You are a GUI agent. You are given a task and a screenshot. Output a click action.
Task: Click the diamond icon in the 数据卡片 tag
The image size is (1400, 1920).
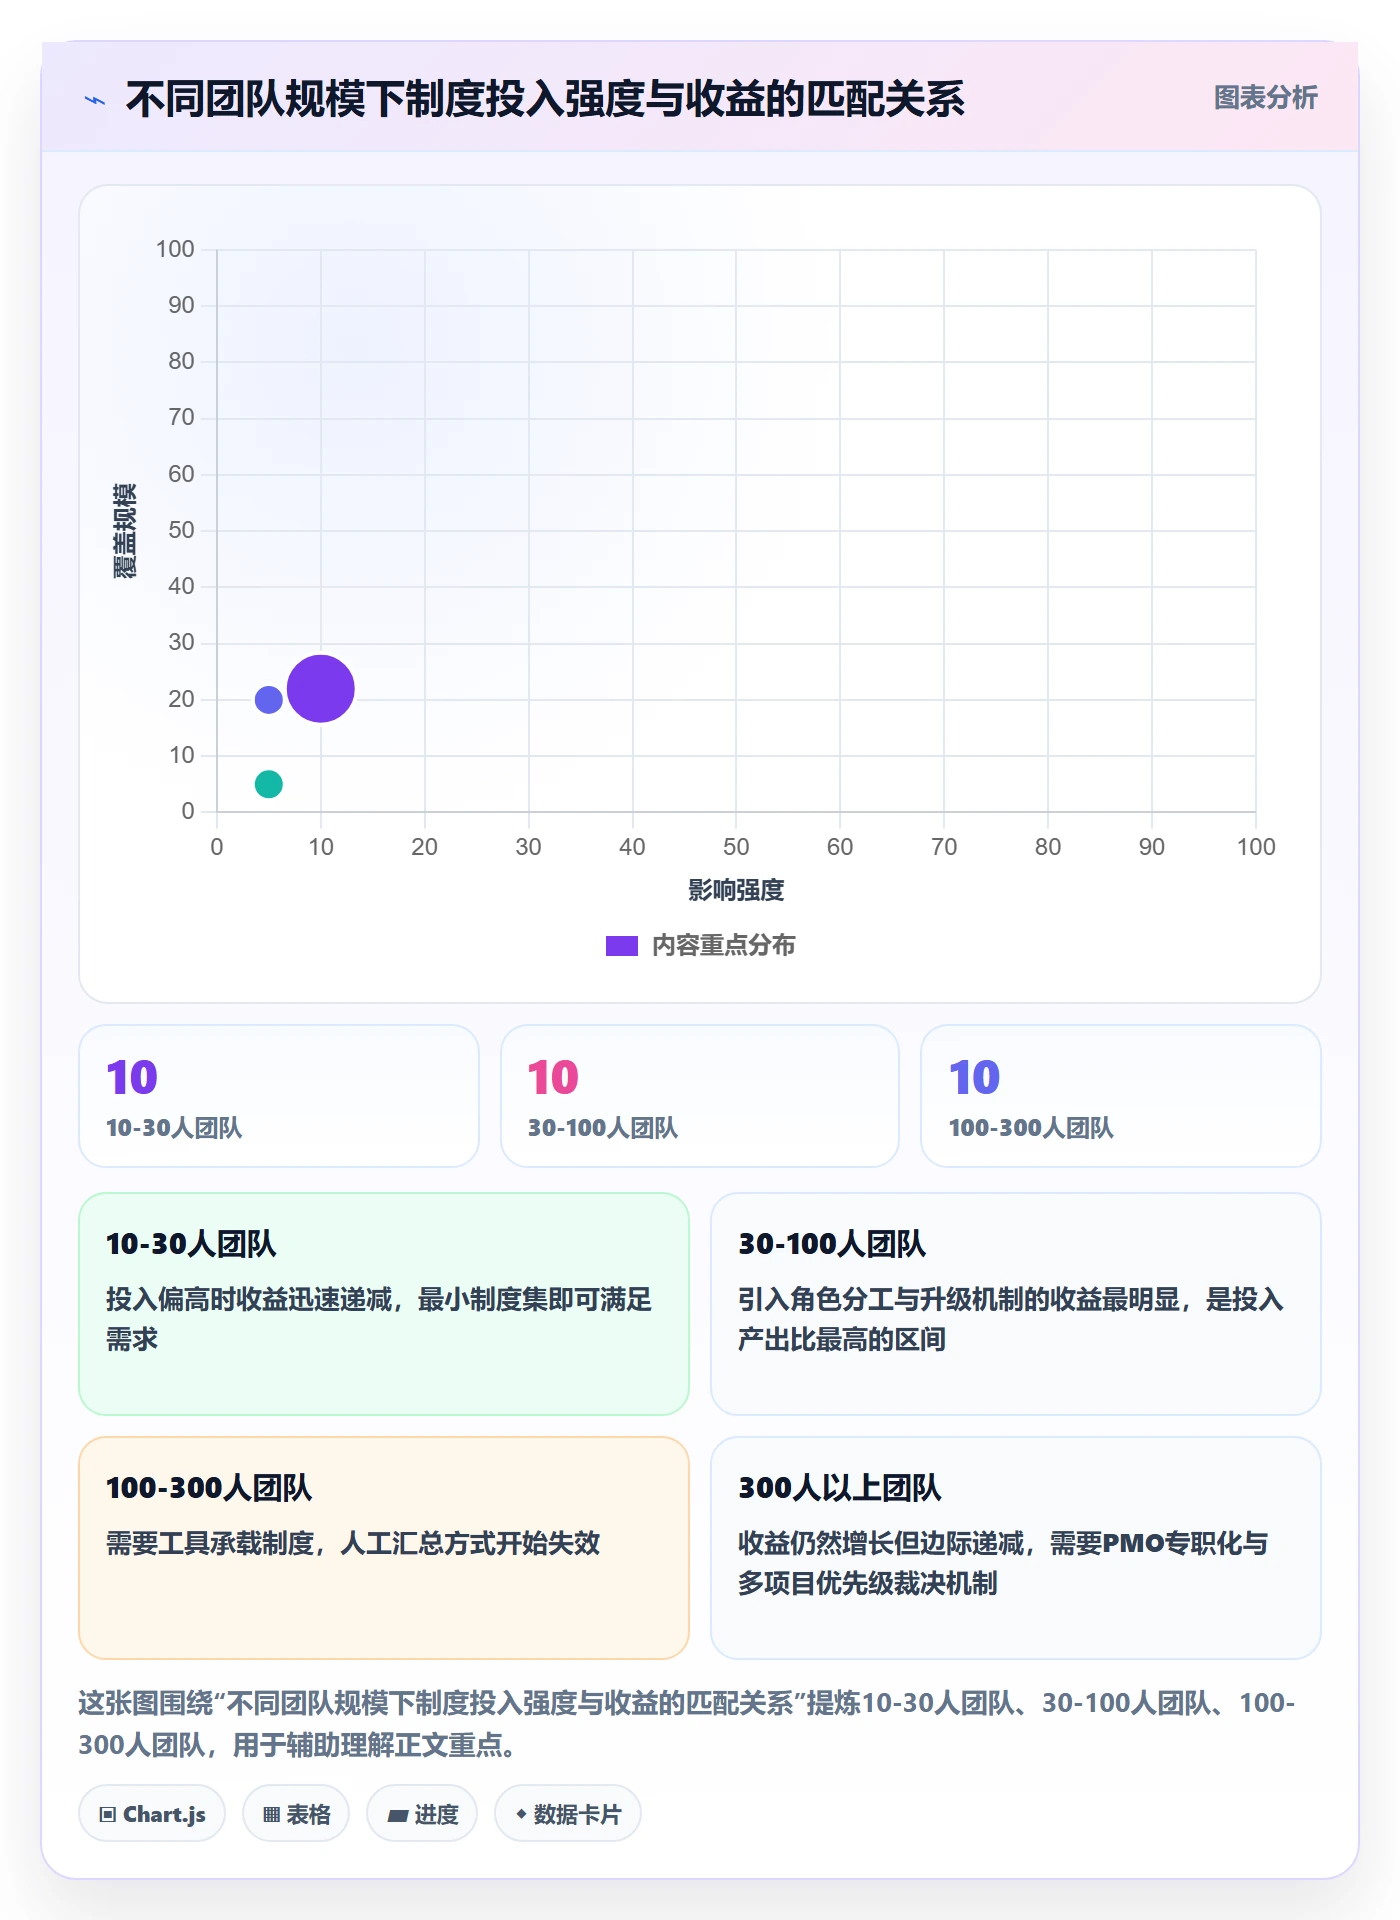coord(521,1814)
